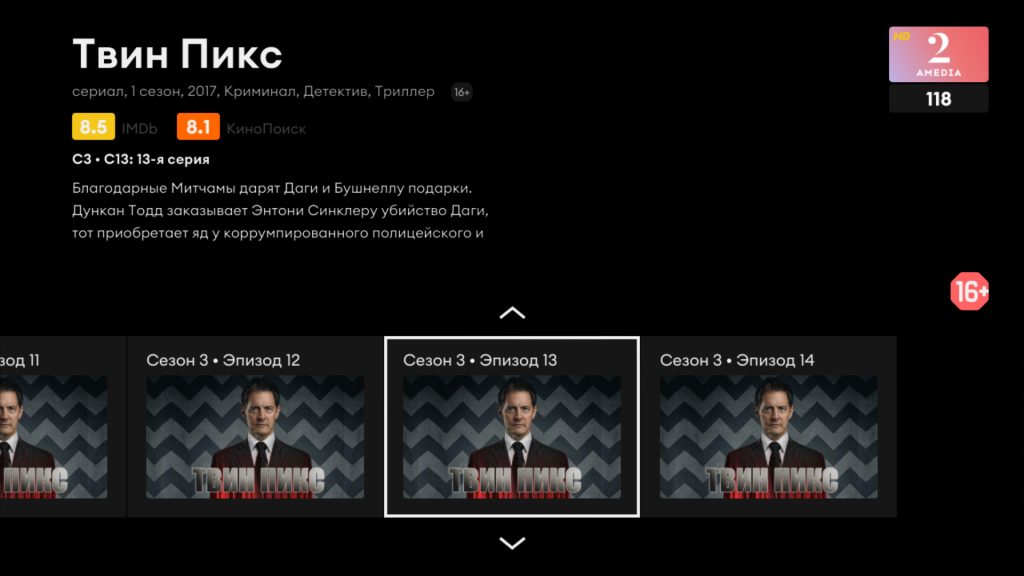
Task: Click the small gray 16+ label next to genres
Action: coord(462,92)
